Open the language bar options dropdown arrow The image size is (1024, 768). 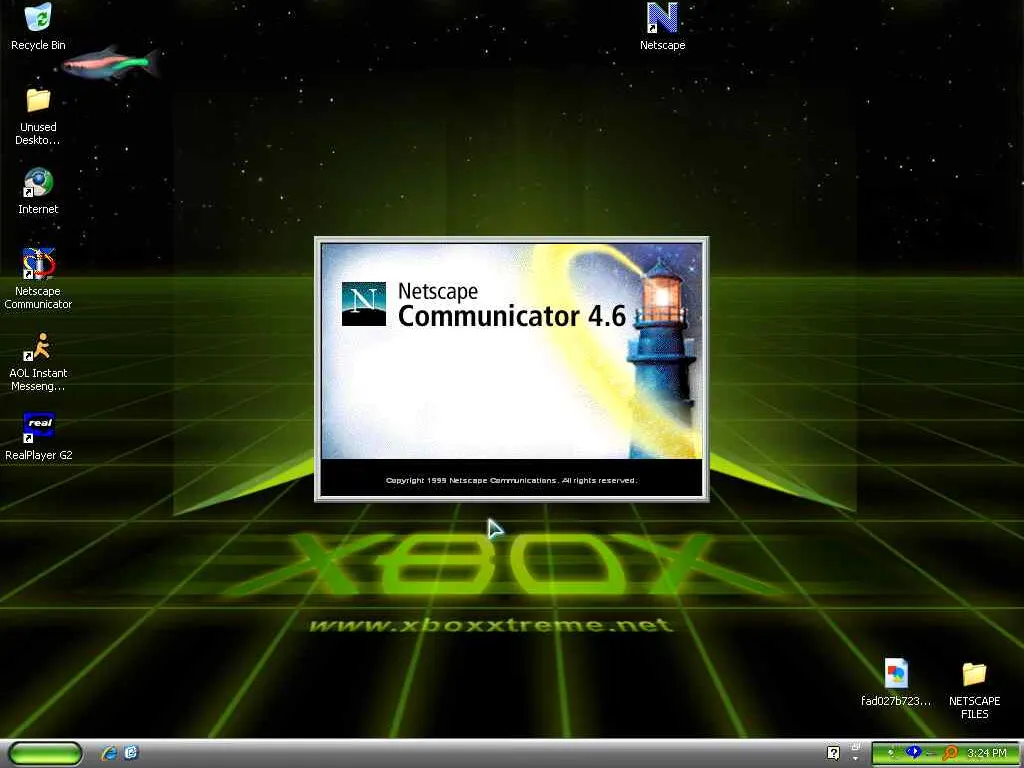point(856,759)
